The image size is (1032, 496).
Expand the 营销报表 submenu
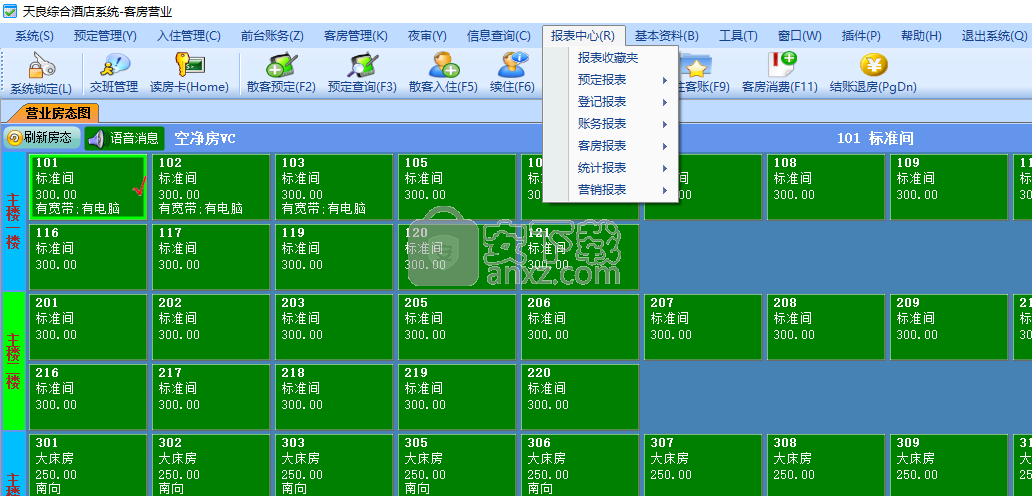tap(610, 190)
